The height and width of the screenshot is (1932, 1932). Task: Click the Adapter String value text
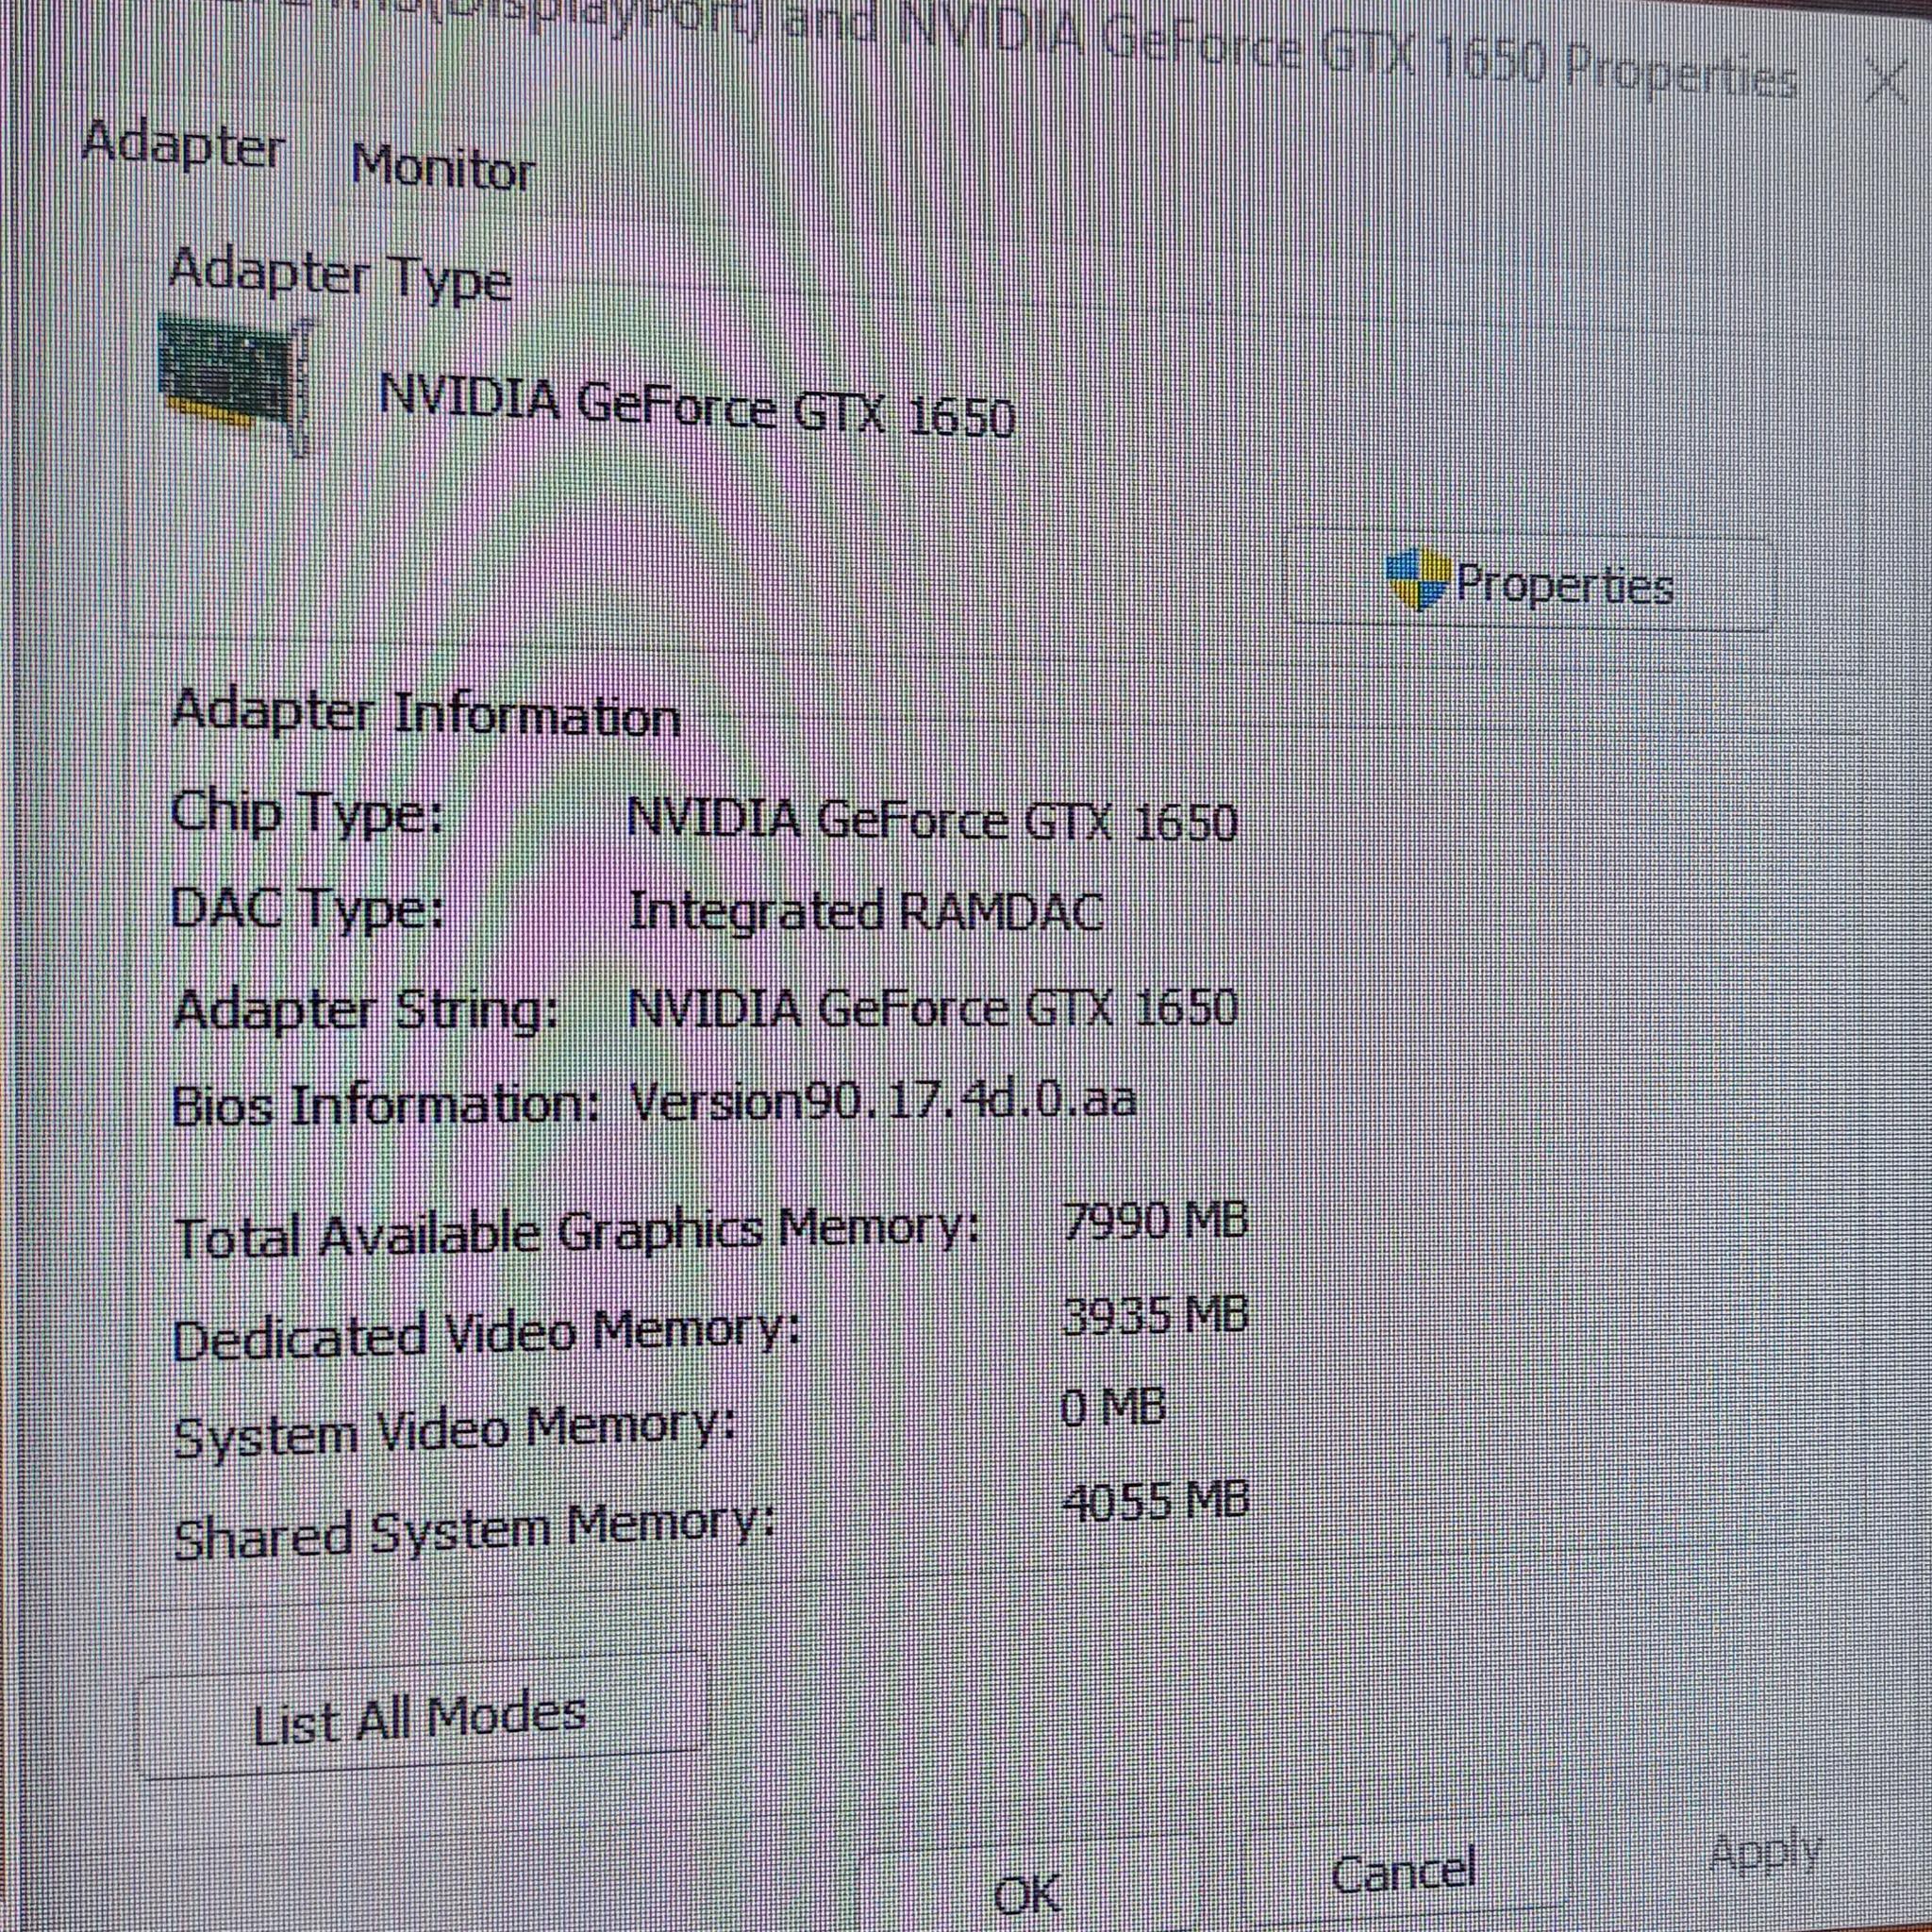tap(932, 1008)
